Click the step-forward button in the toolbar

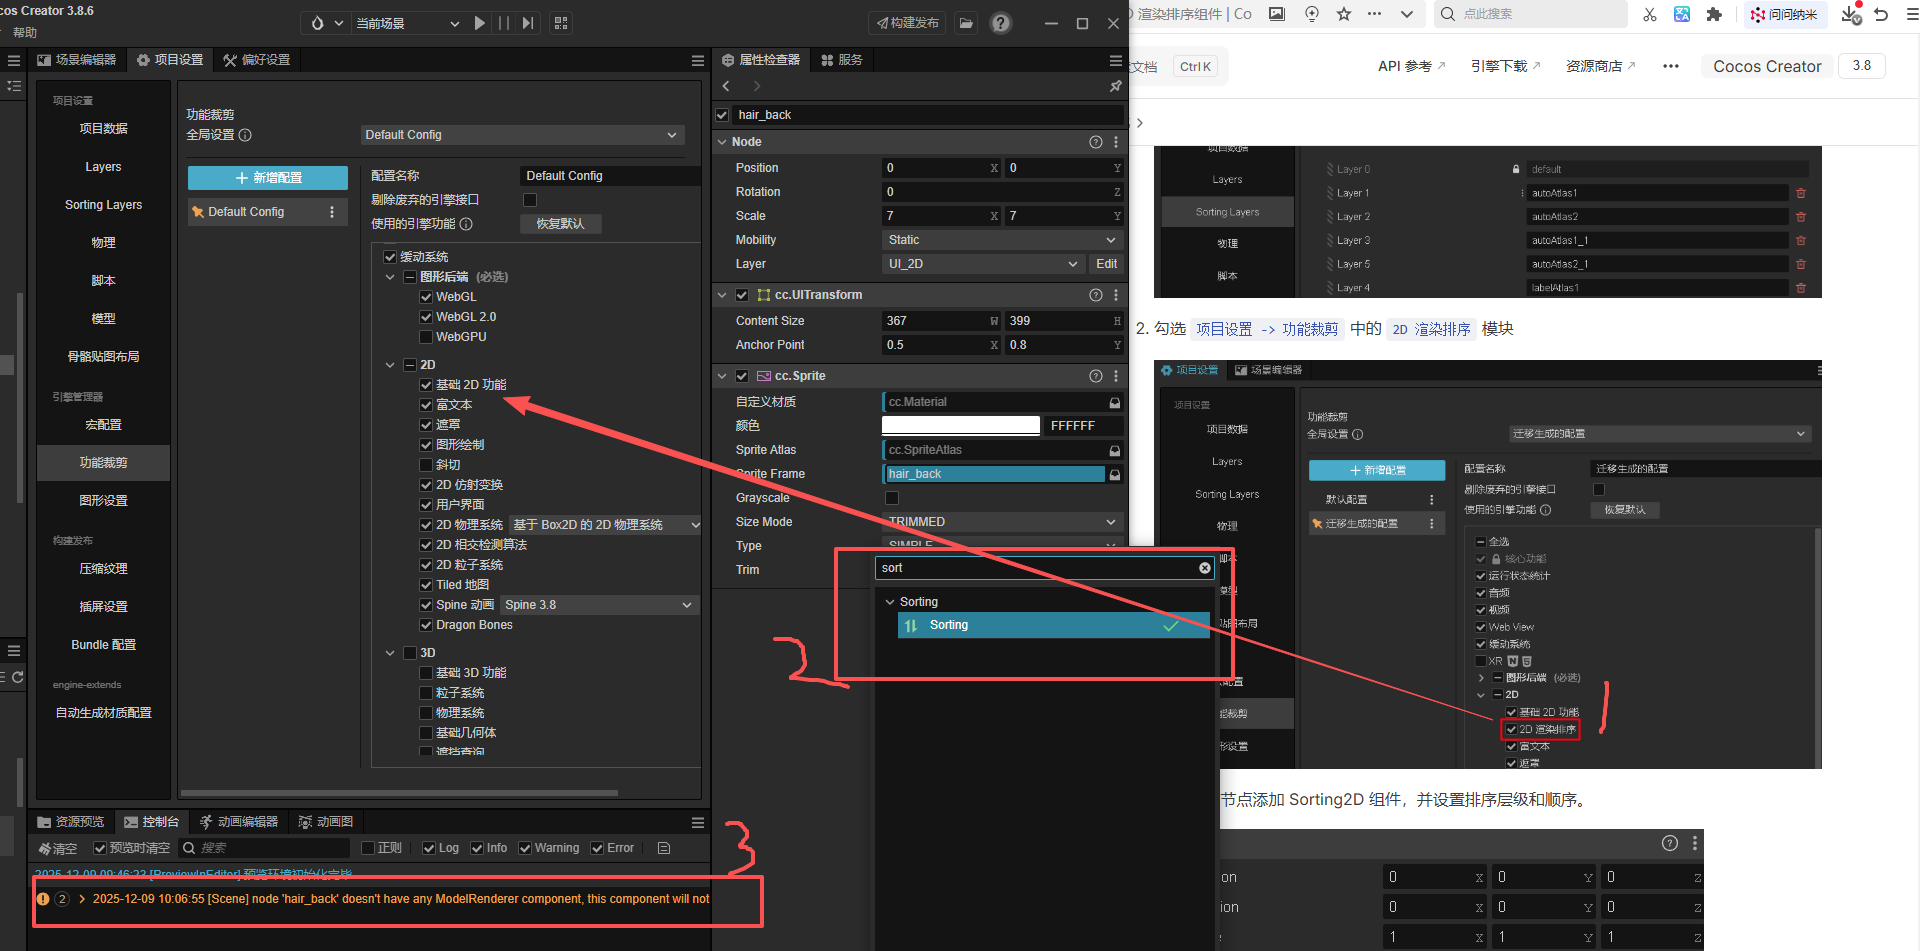(x=528, y=23)
